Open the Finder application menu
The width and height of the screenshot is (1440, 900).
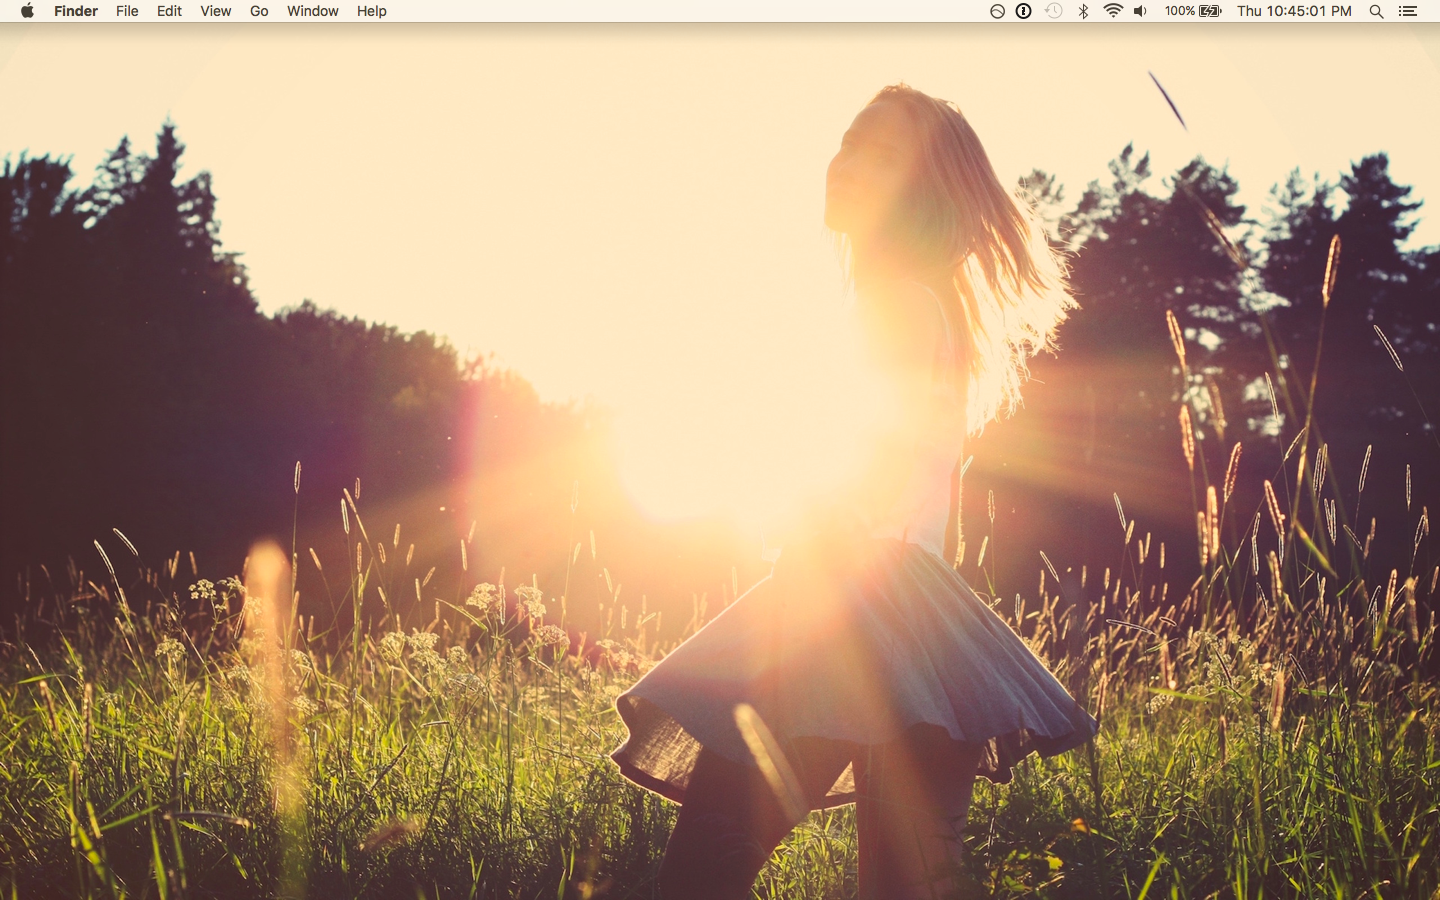(76, 11)
